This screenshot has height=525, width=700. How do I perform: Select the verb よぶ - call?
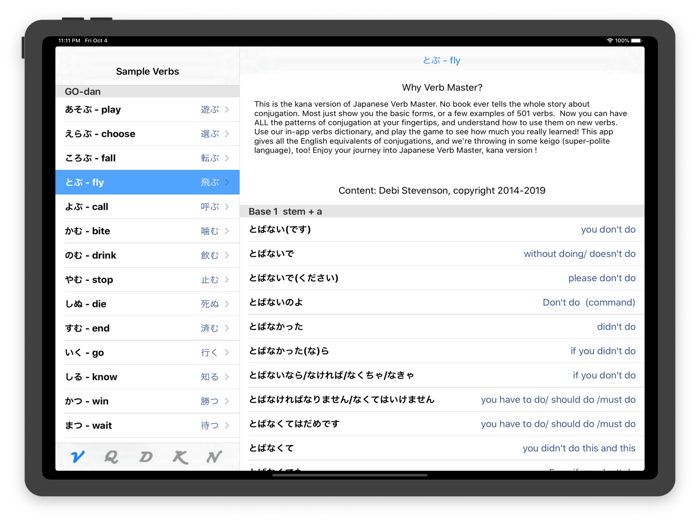tap(147, 207)
